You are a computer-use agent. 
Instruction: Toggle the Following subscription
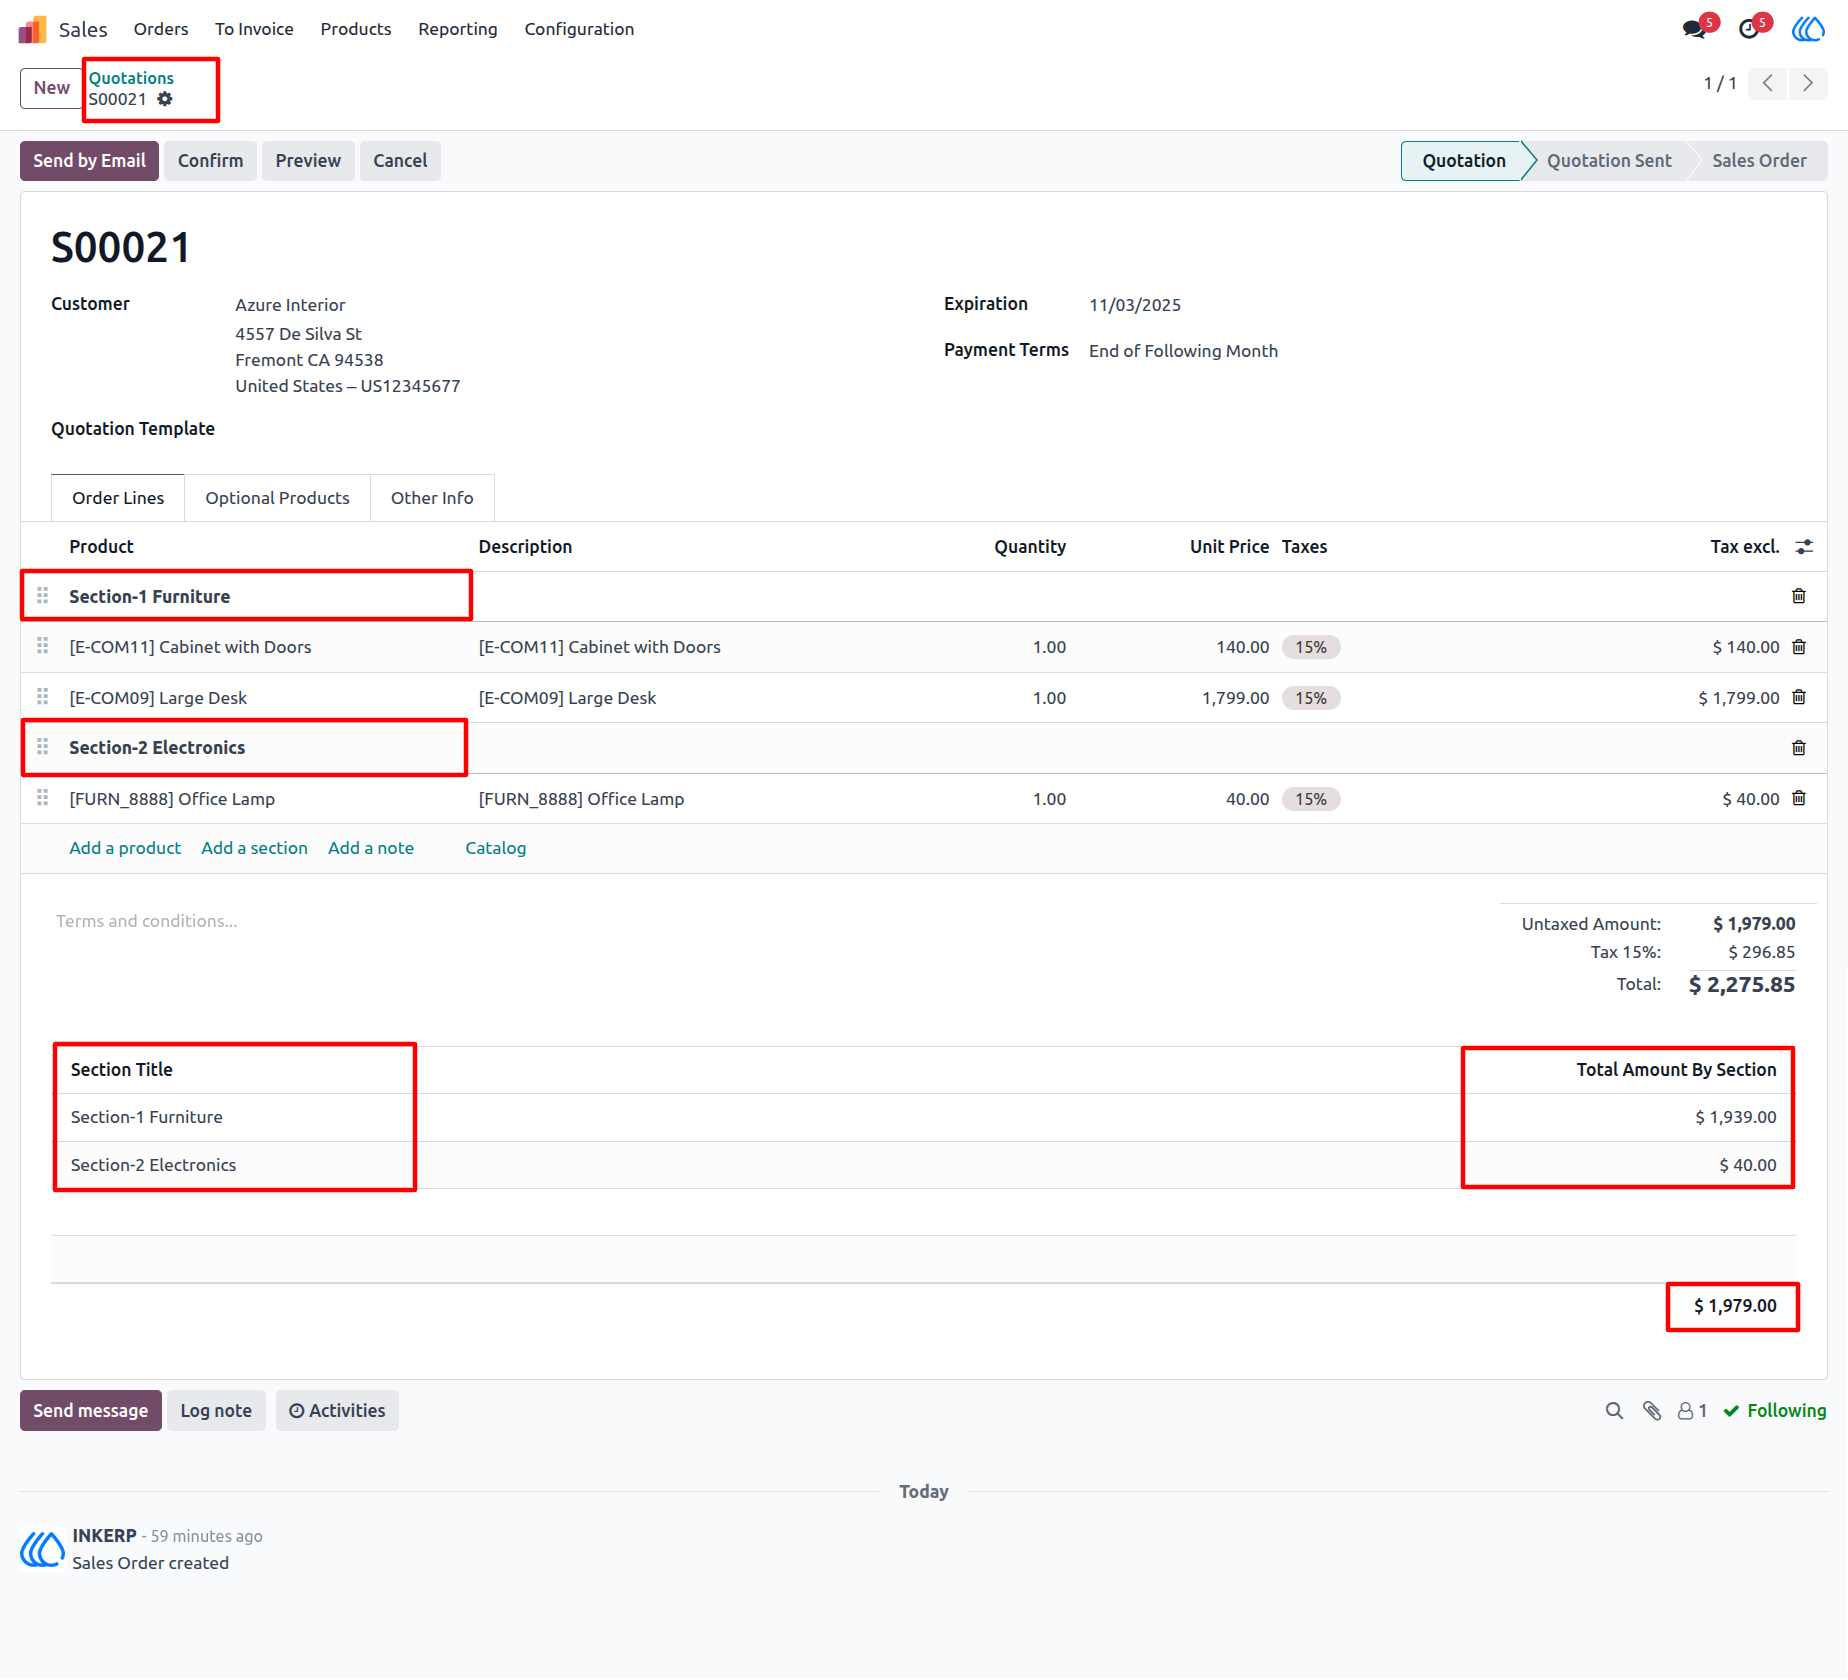pos(1775,1411)
